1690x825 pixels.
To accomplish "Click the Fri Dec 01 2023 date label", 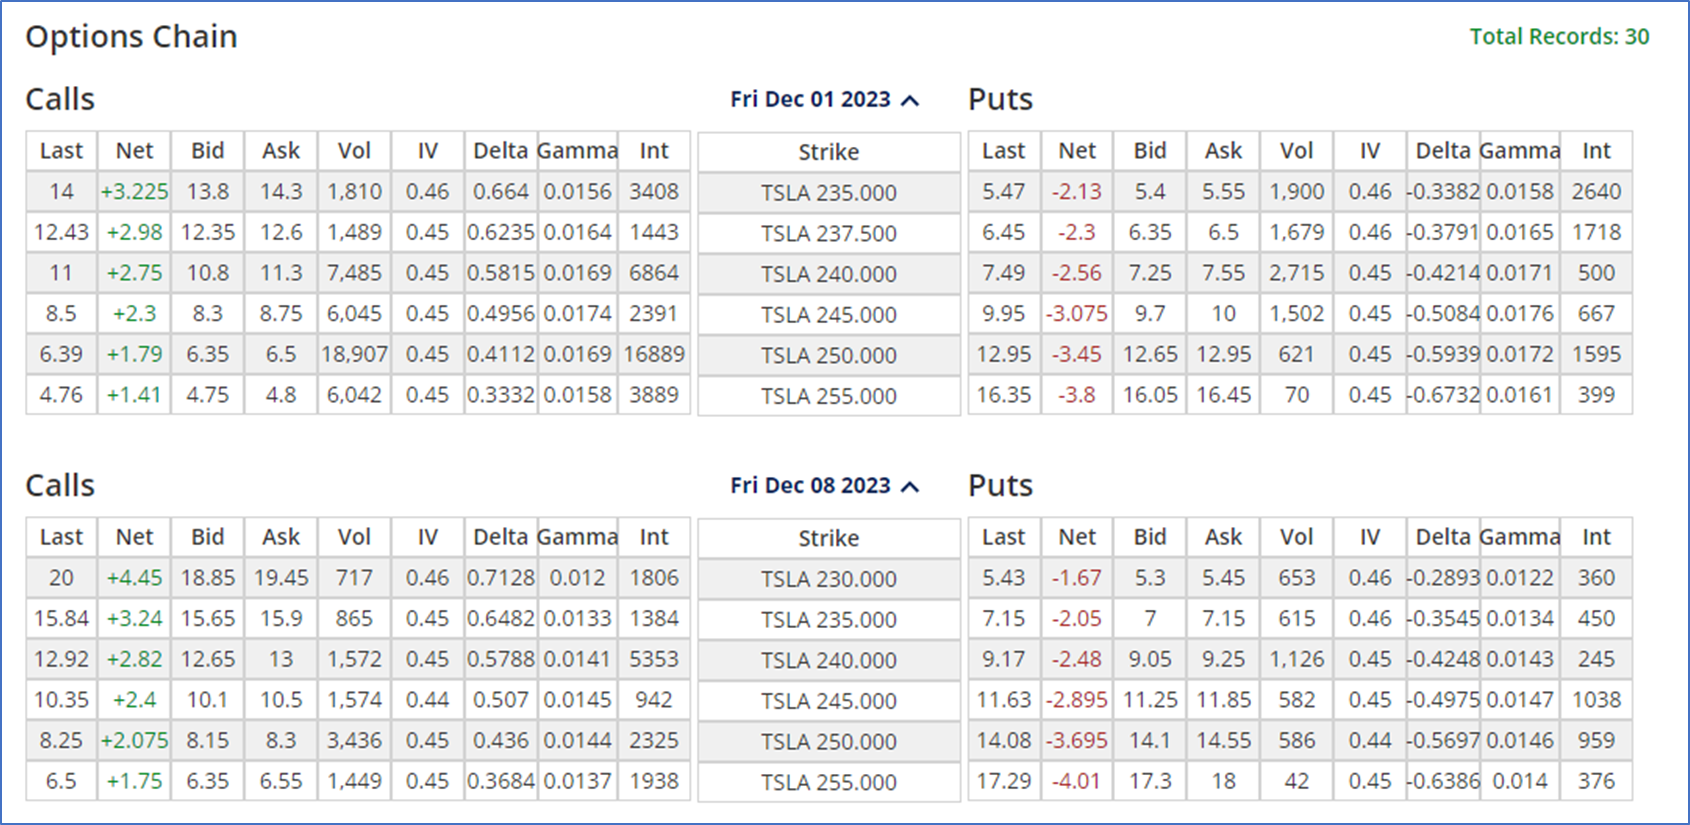I will pos(810,99).
